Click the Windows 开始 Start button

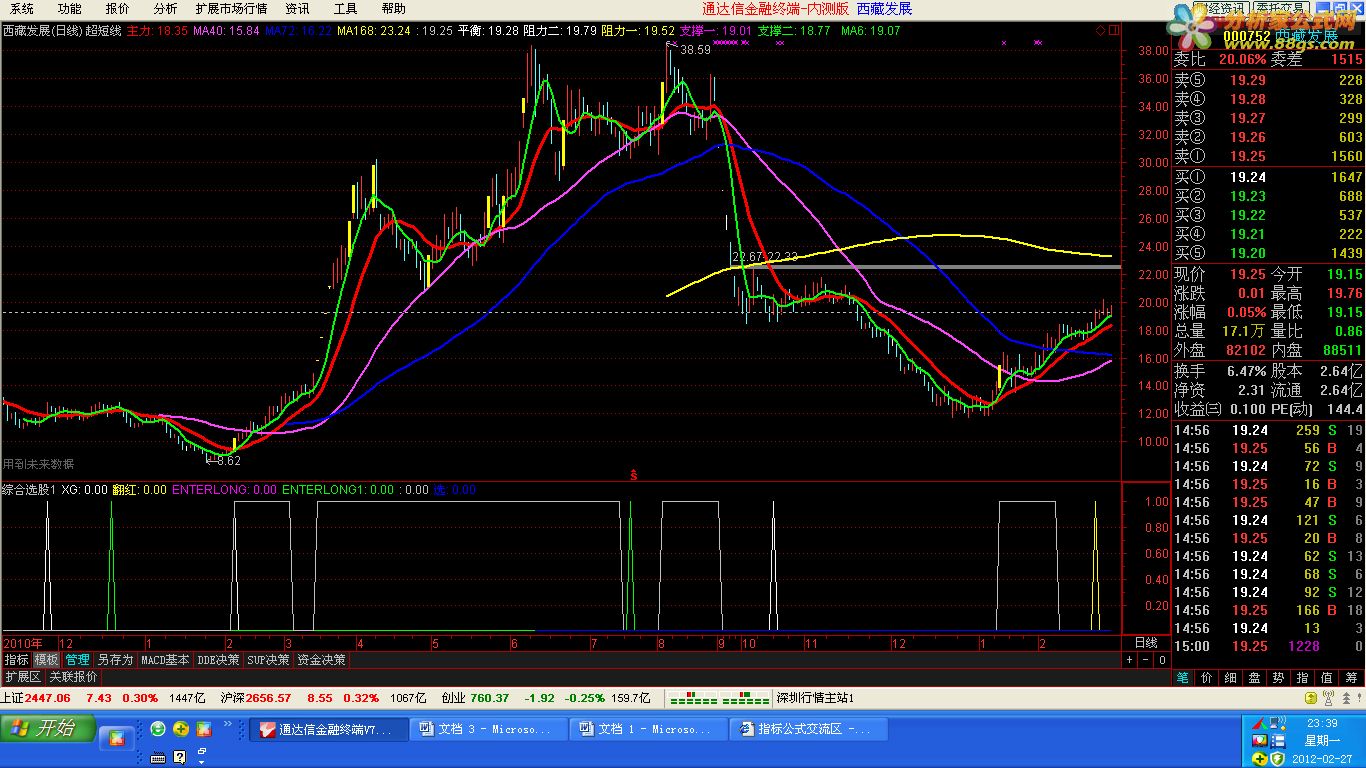click(48, 728)
